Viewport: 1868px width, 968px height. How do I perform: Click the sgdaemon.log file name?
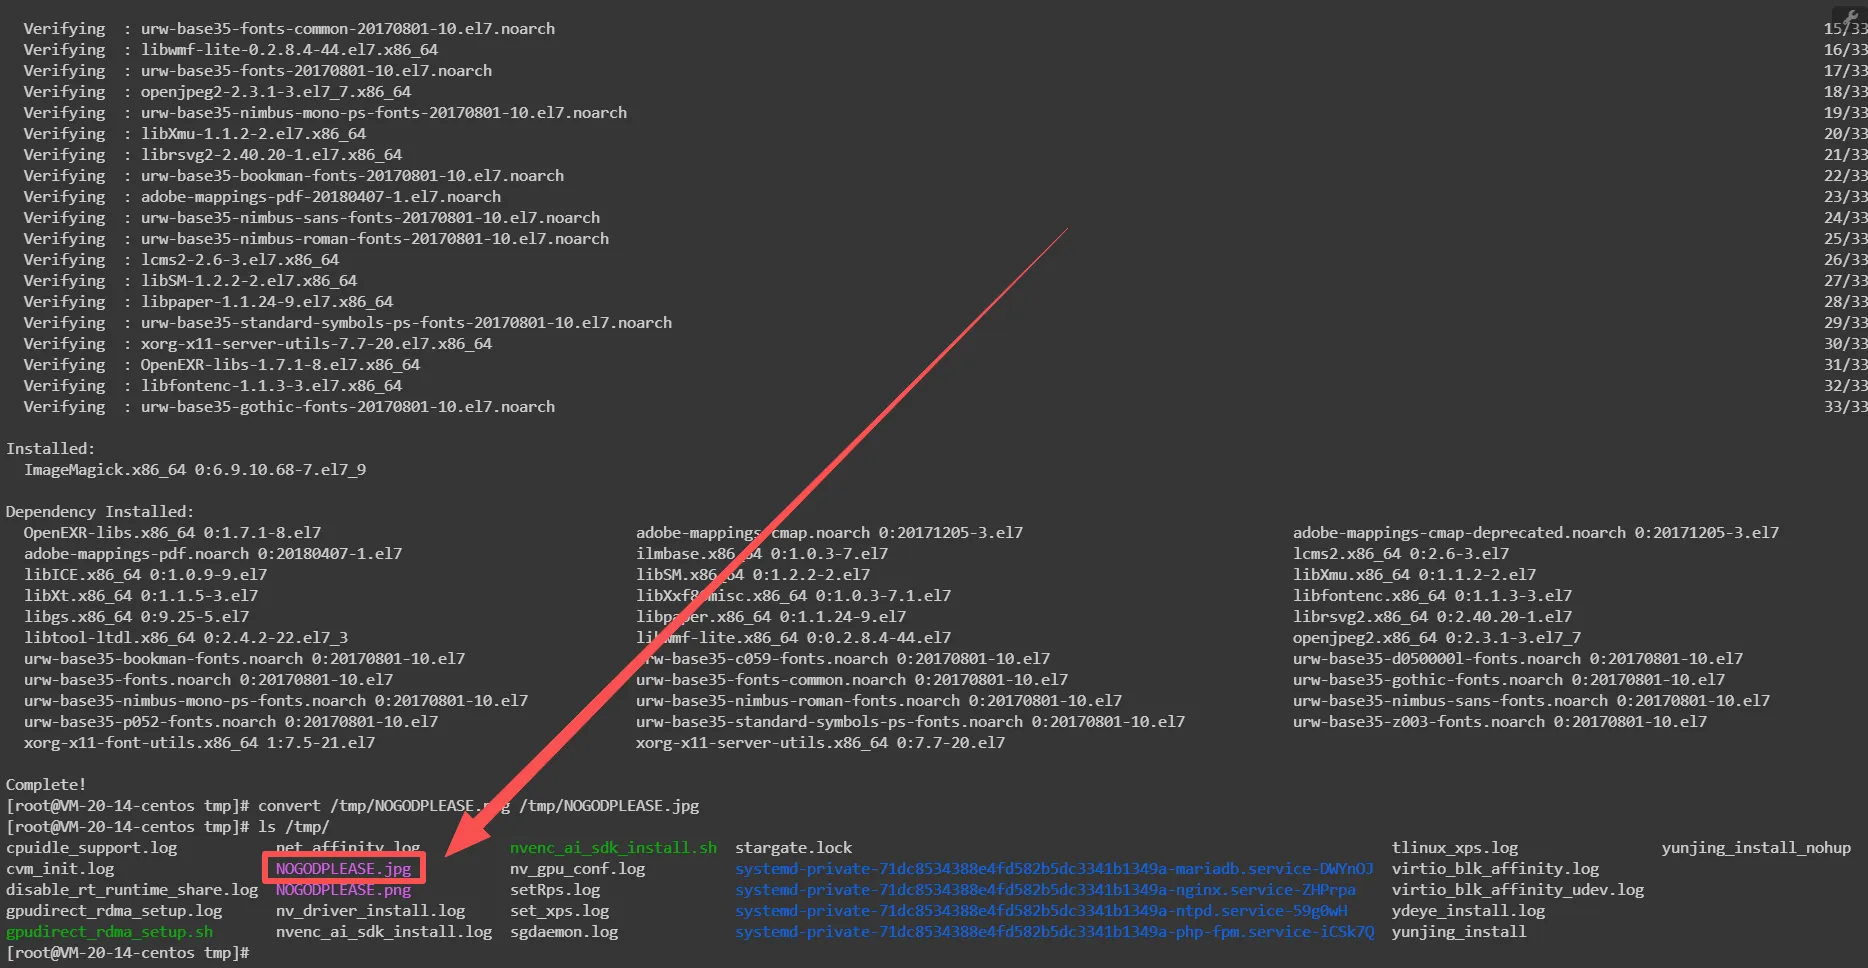(564, 932)
